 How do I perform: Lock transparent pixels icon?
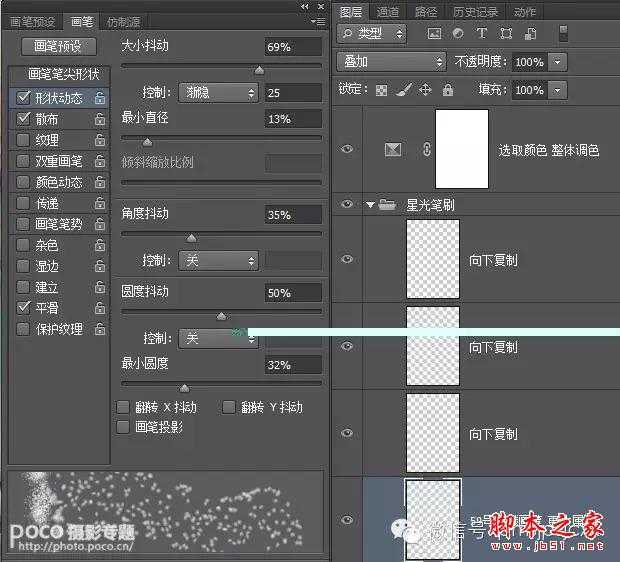tap(381, 91)
